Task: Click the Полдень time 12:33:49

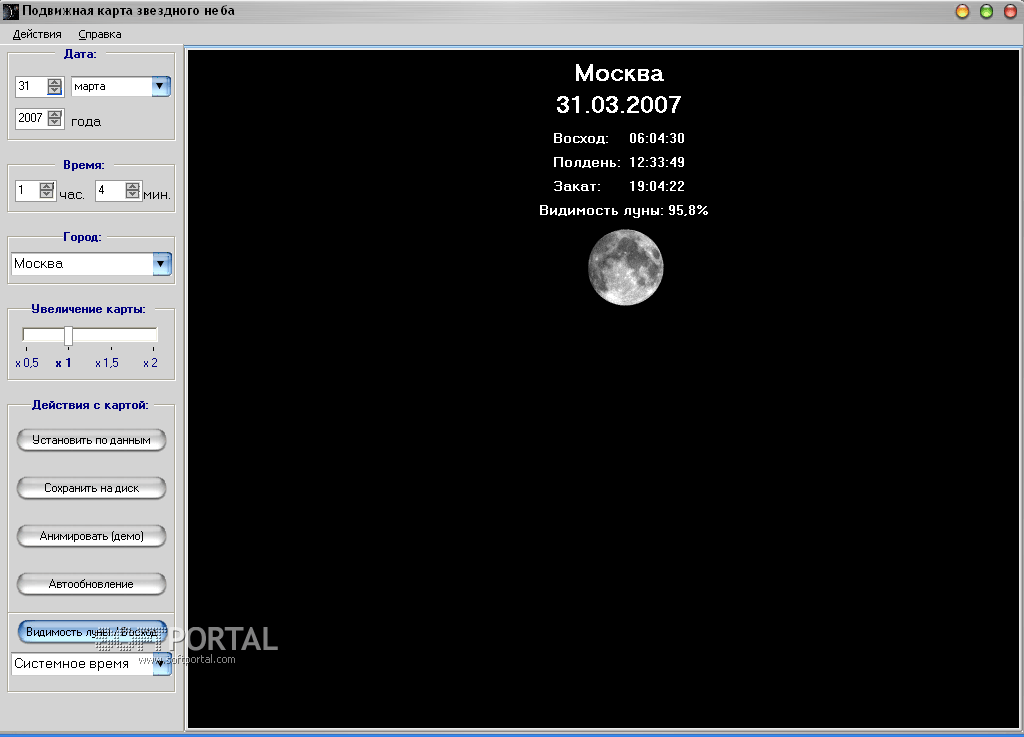Action: pyautogui.click(x=657, y=162)
